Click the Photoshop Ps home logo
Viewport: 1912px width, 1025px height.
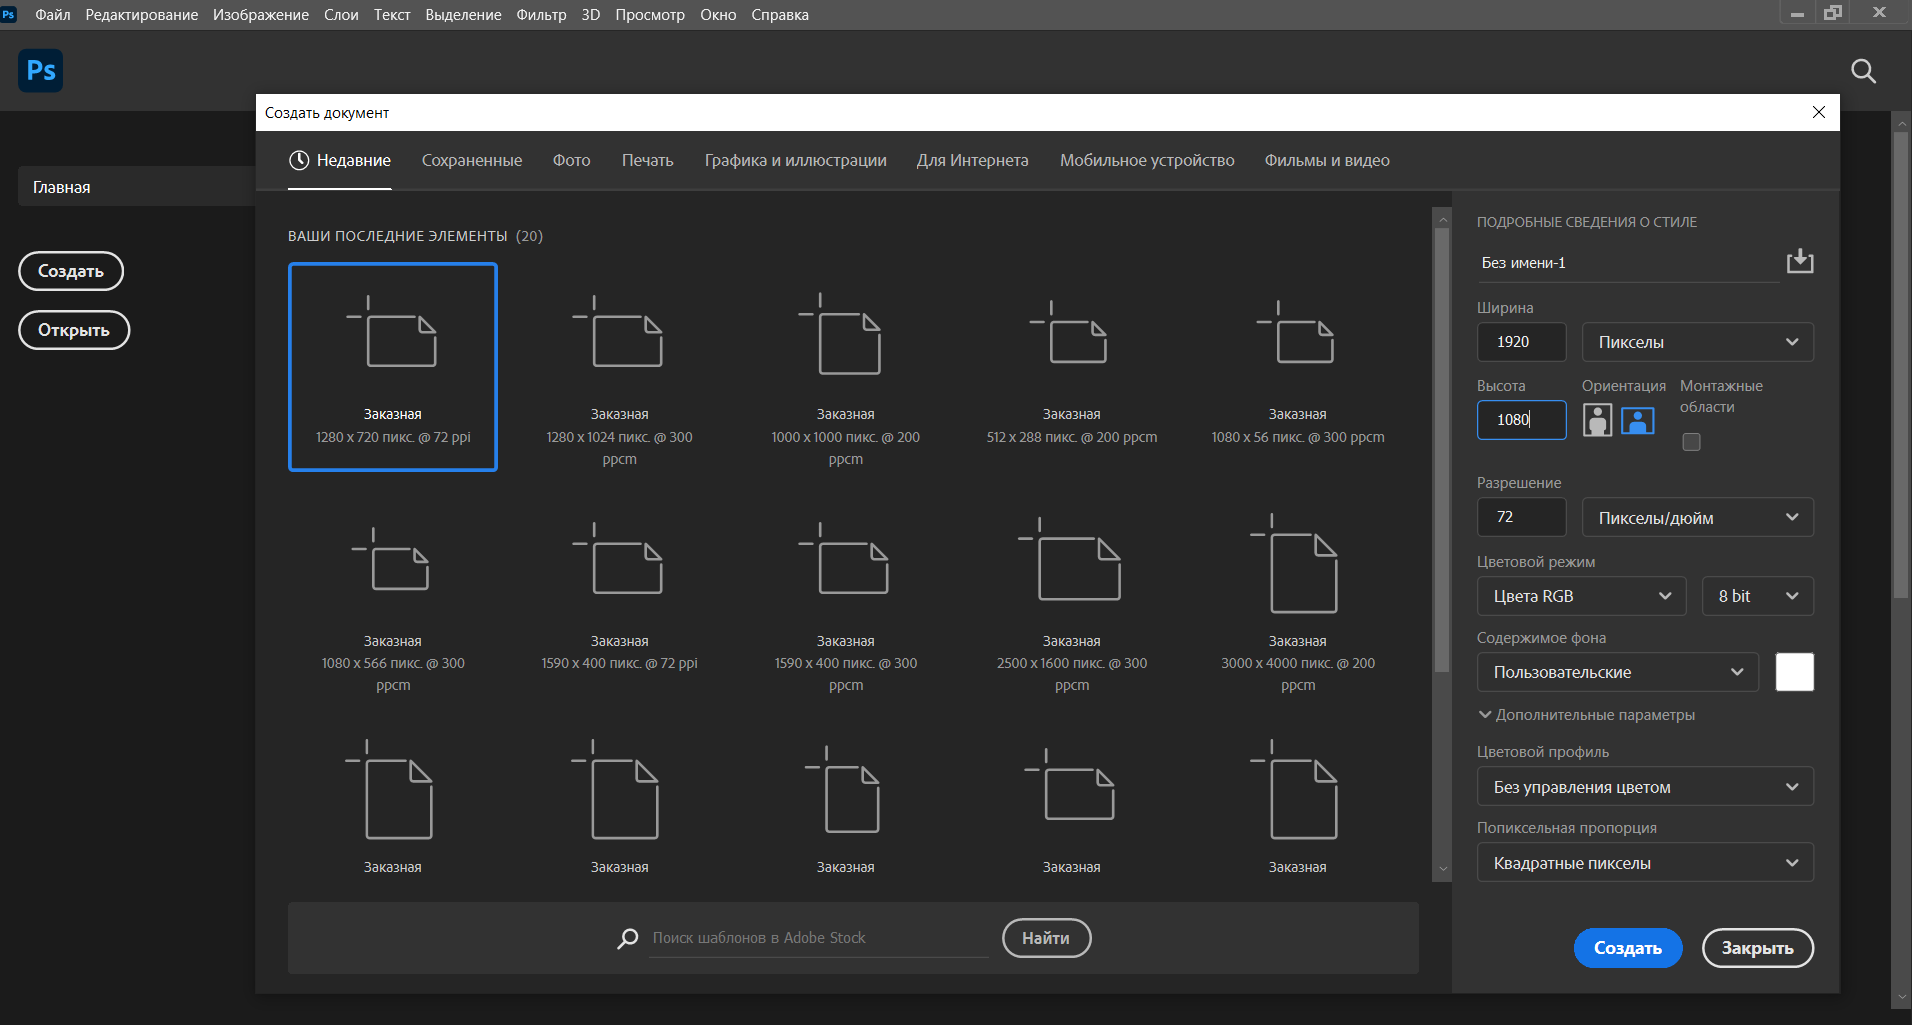41,71
